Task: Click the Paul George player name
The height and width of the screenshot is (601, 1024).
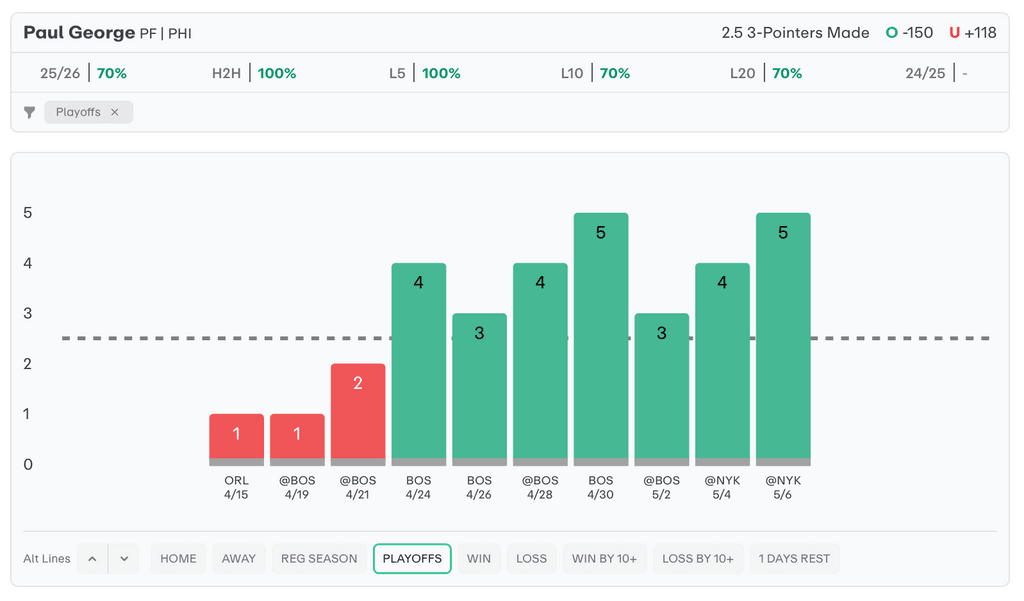Action: pyautogui.click(x=79, y=33)
